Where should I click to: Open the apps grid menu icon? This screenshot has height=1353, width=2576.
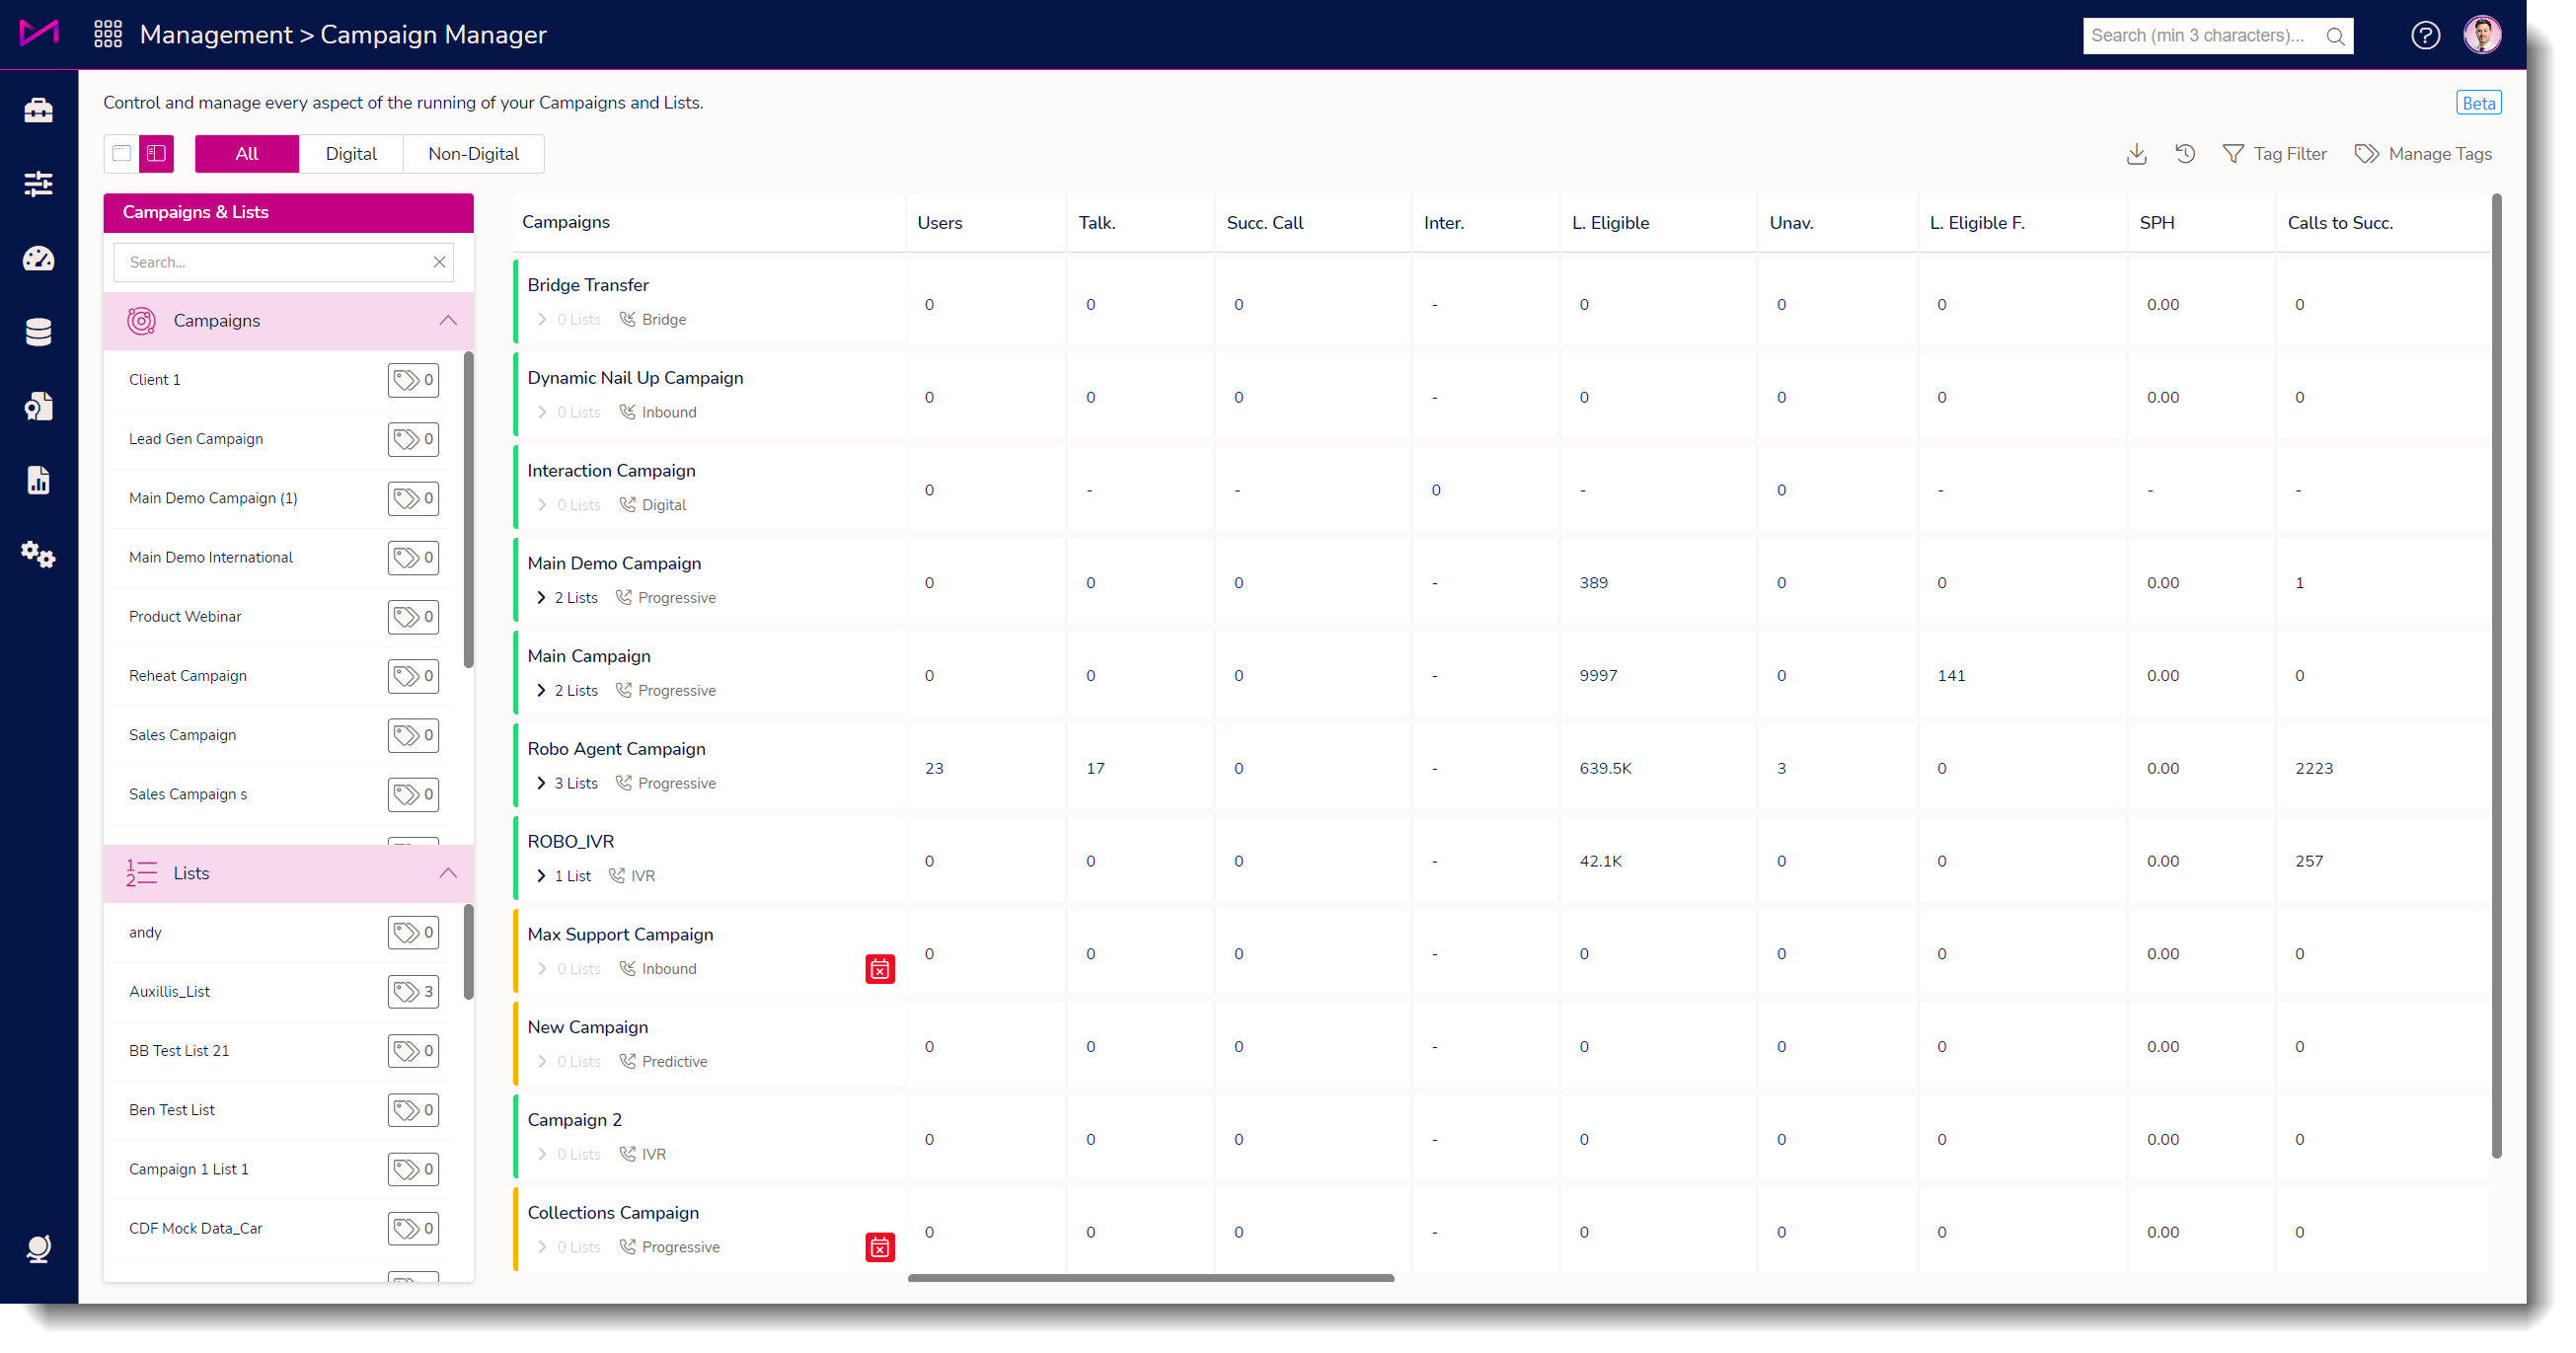pyautogui.click(x=108, y=35)
